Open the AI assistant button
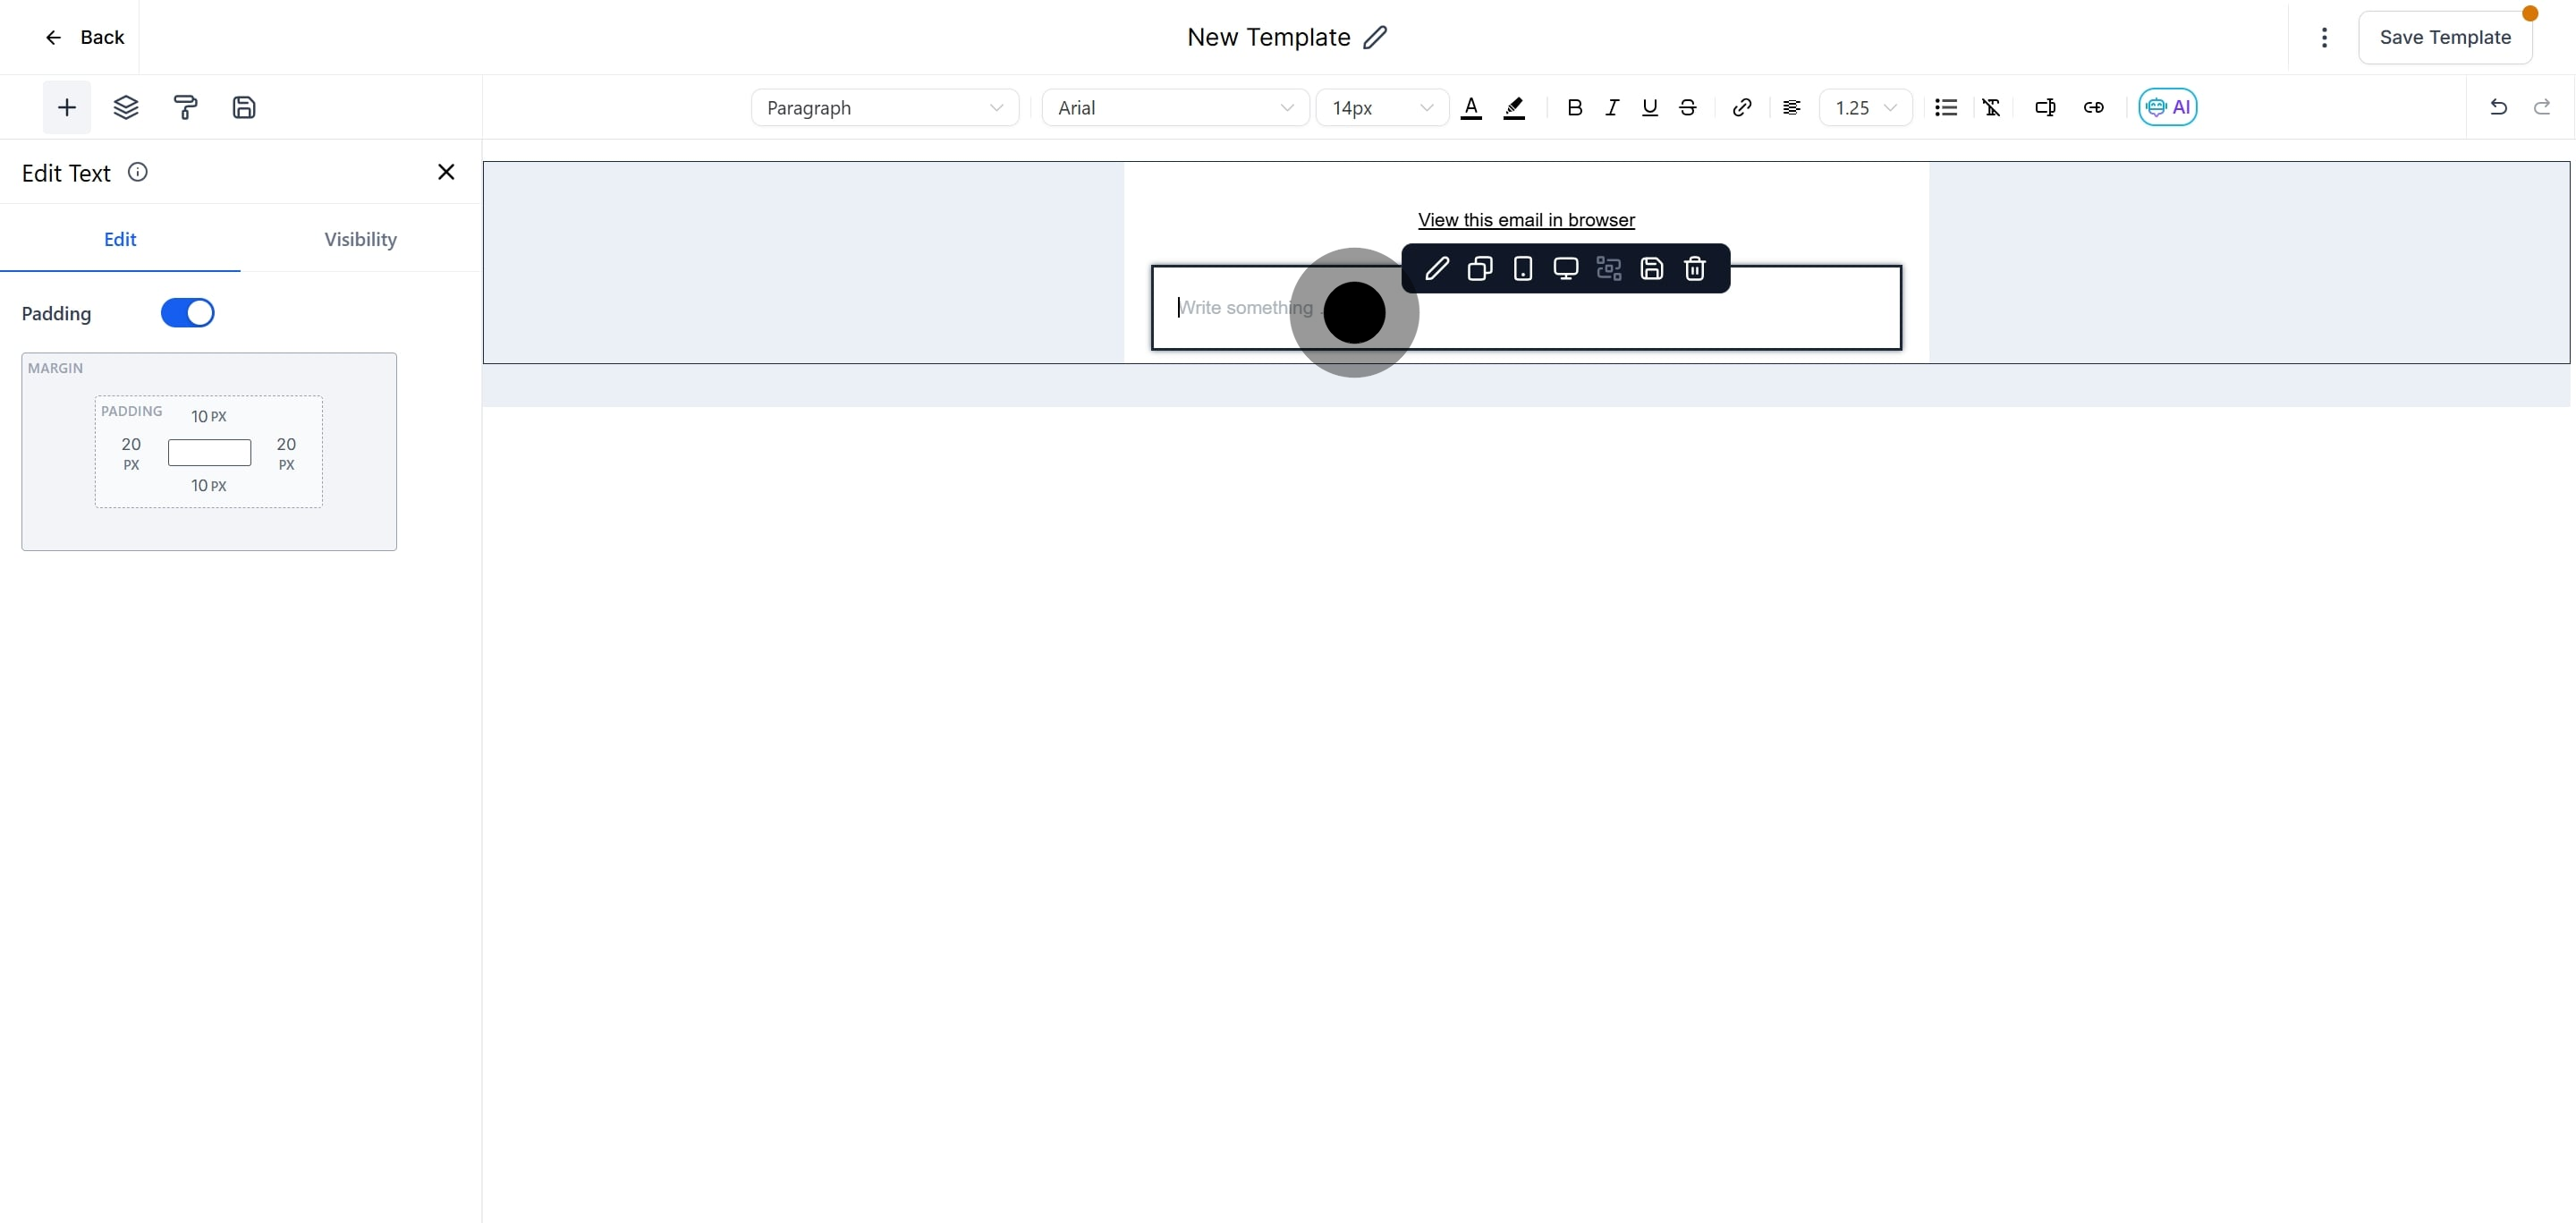The image size is (2576, 1223). [2167, 107]
